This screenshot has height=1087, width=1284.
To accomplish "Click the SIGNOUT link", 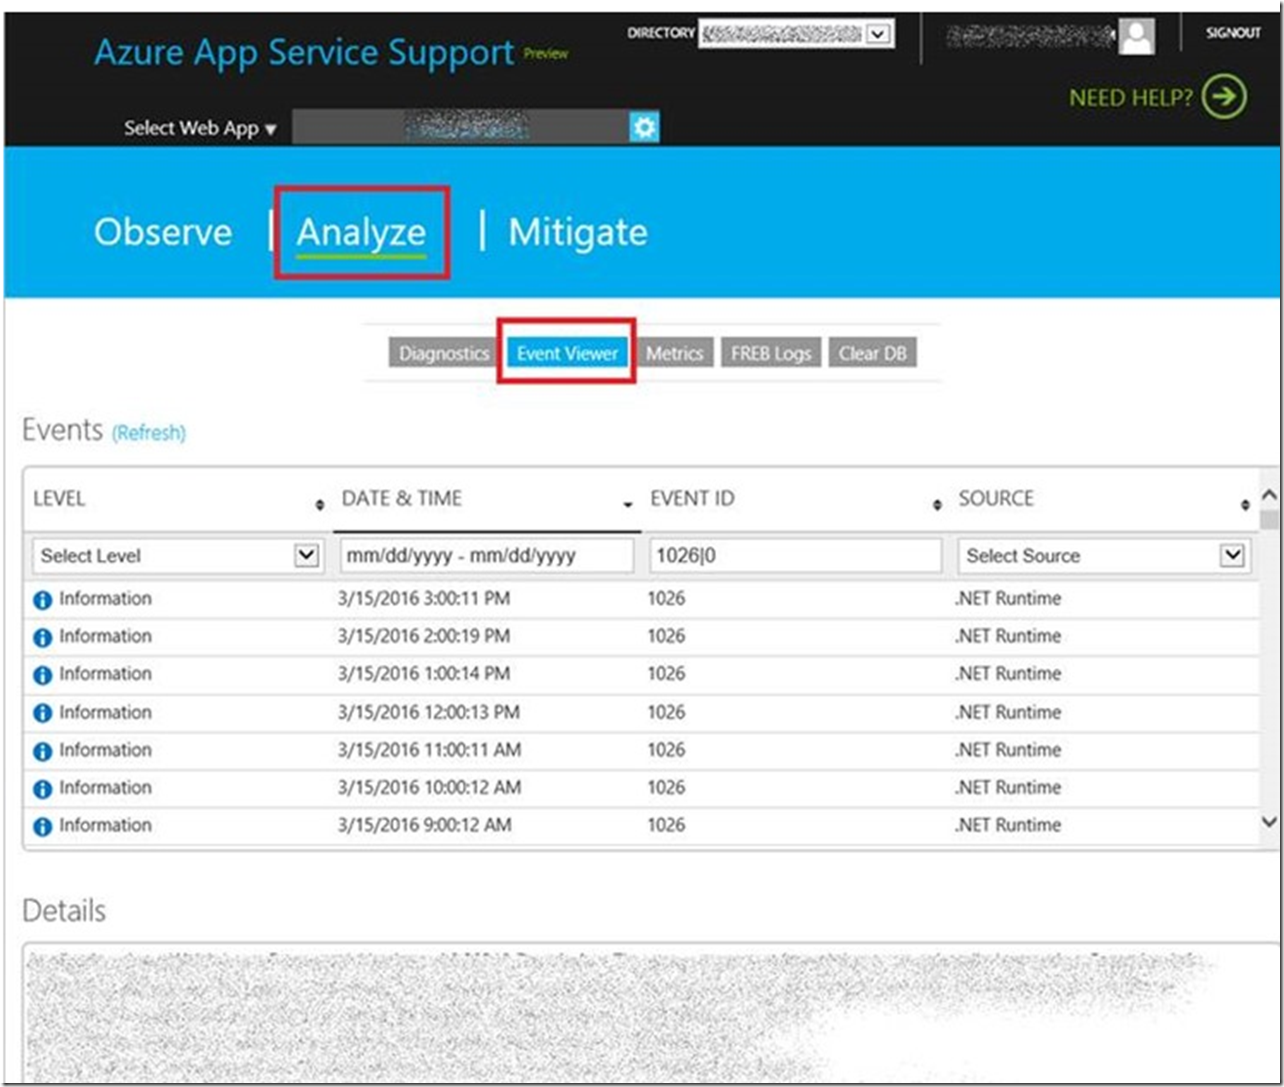I will [x=1233, y=33].
